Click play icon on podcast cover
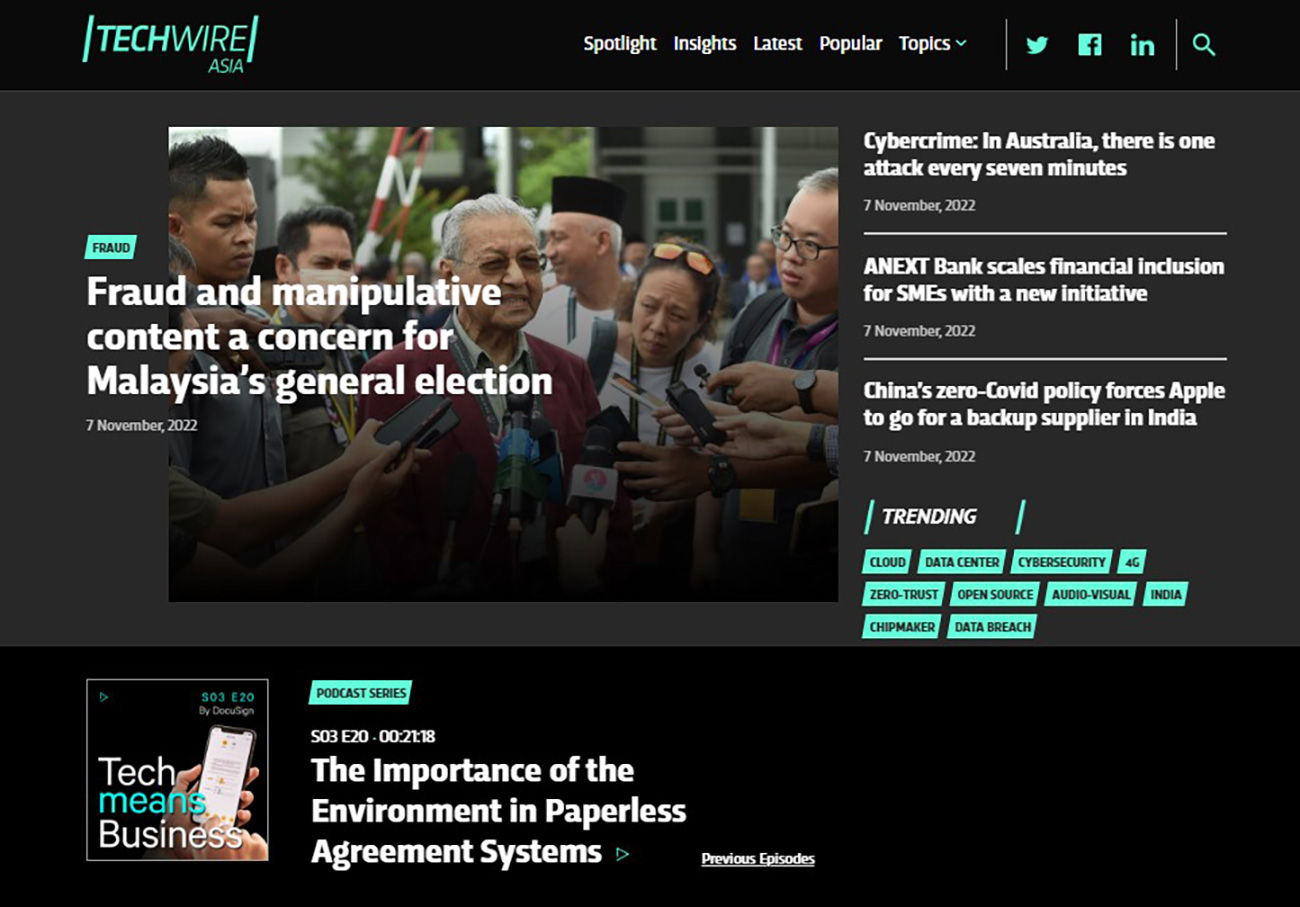The height and width of the screenshot is (907, 1300). pos(104,697)
